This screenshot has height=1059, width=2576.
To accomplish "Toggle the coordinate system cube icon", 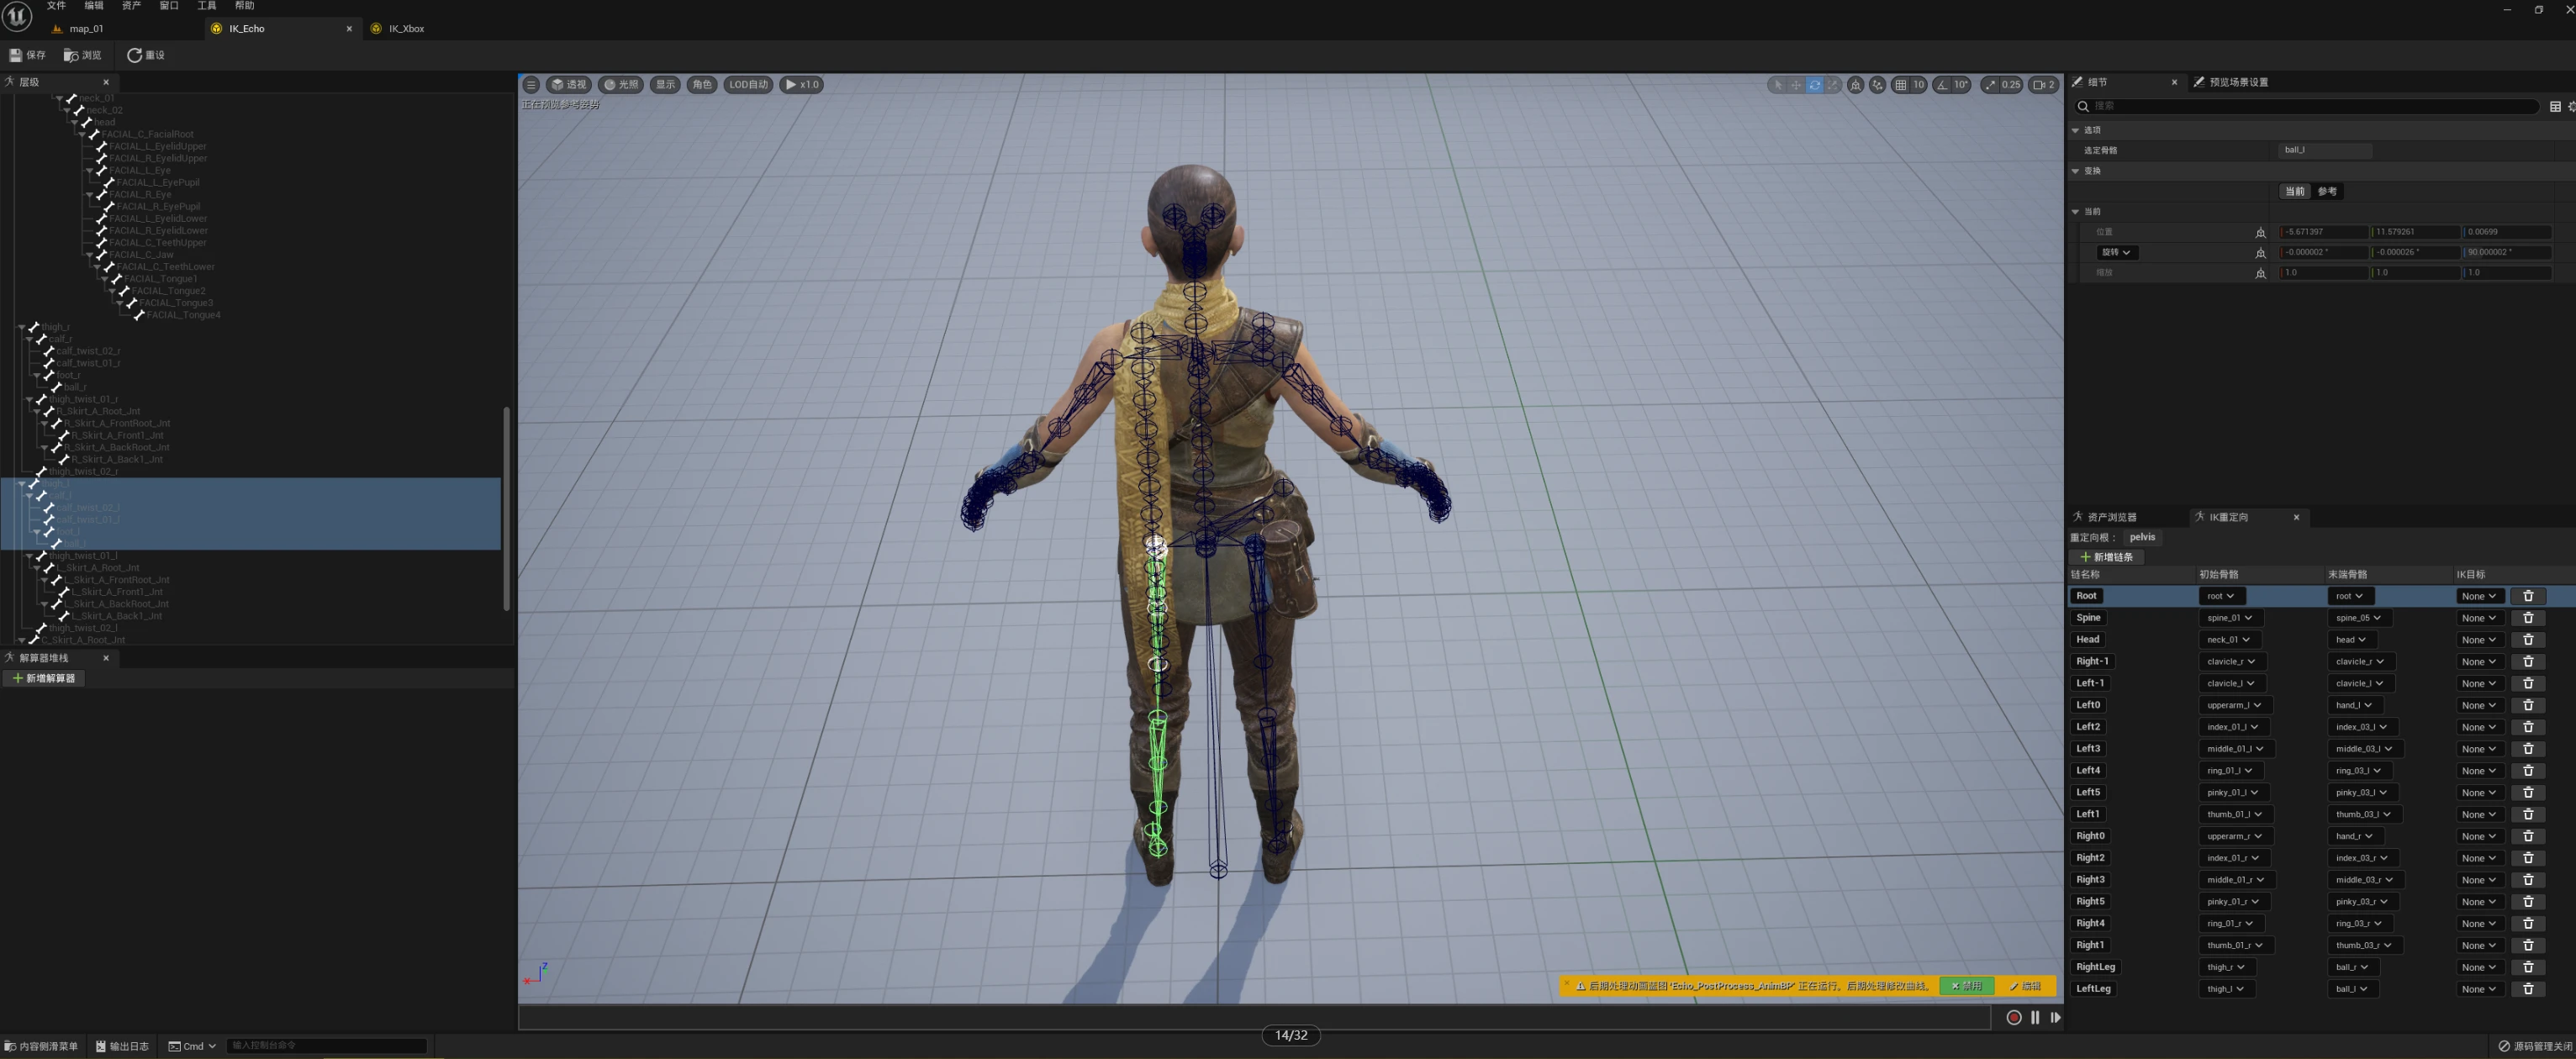I will 1855,85.
